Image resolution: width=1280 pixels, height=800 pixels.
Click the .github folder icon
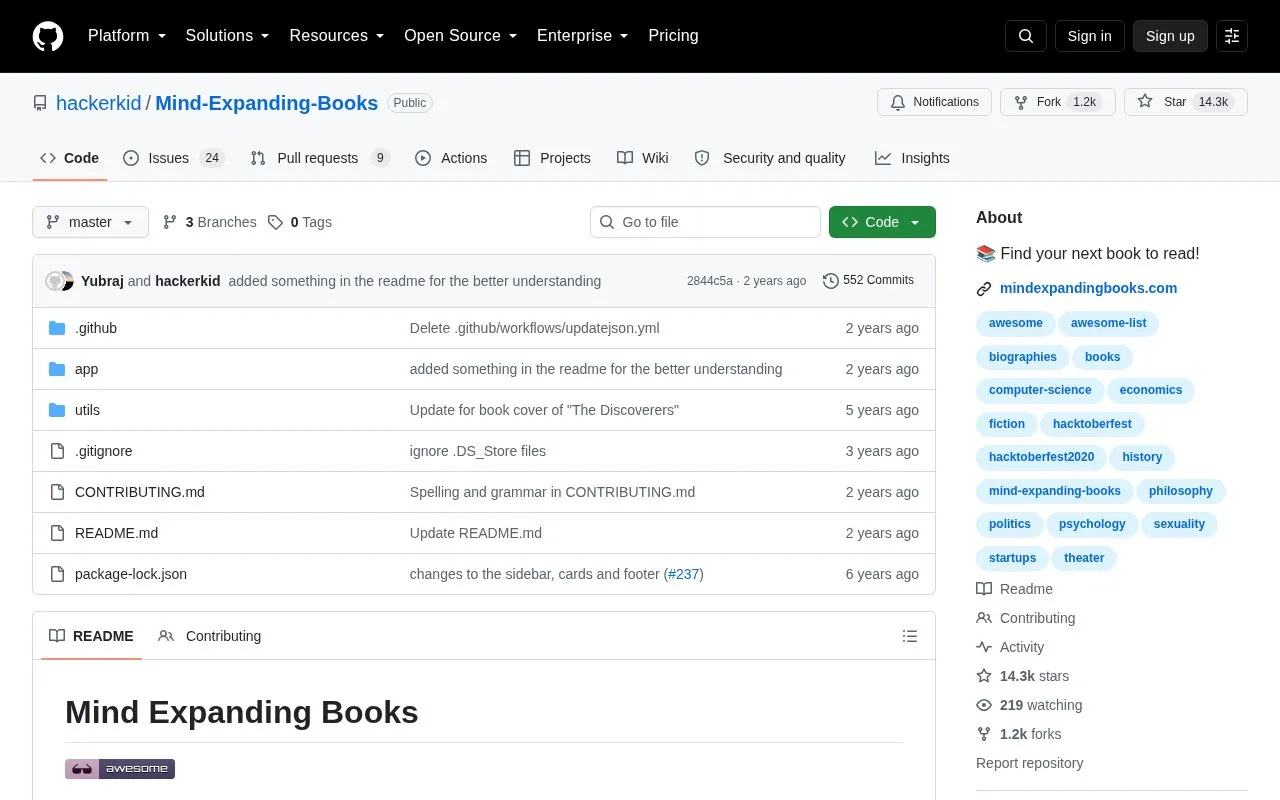click(x=57, y=328)
